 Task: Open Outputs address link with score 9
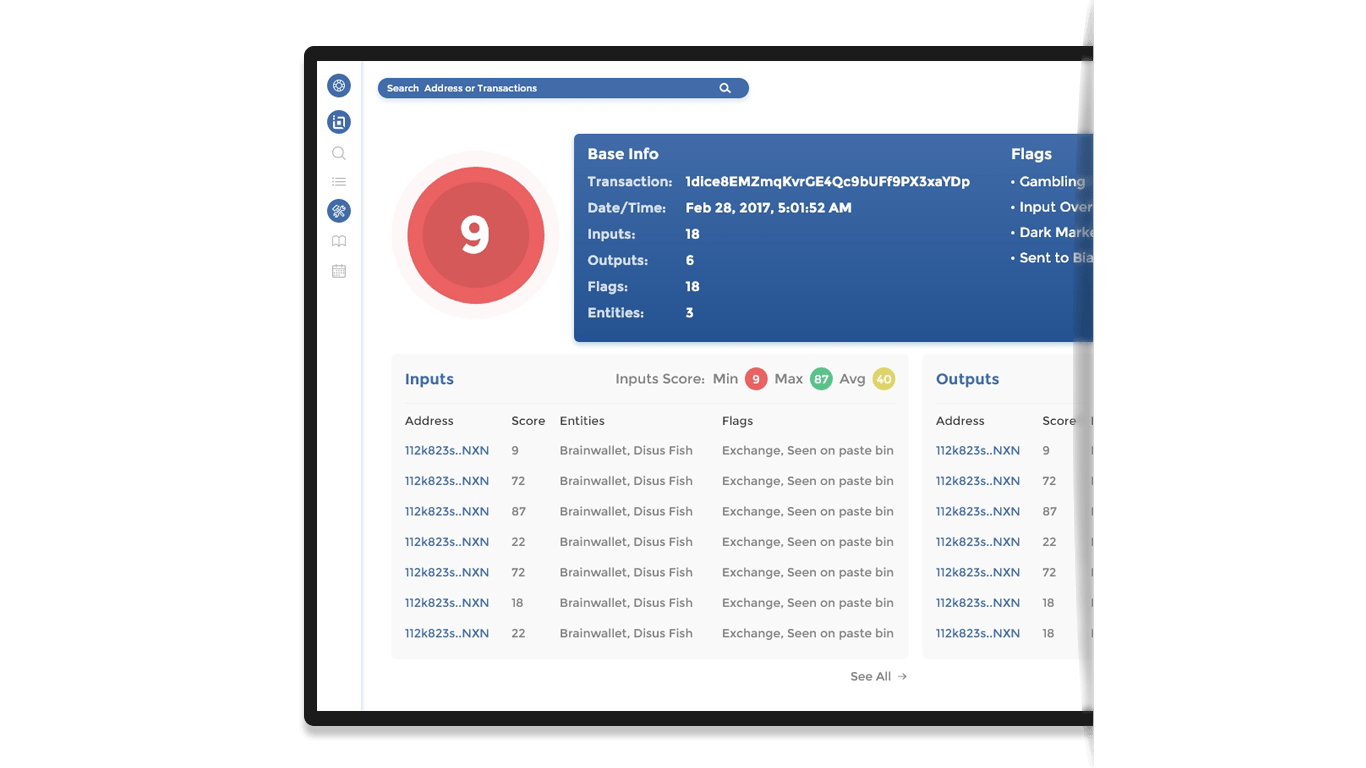click(978, 451)
